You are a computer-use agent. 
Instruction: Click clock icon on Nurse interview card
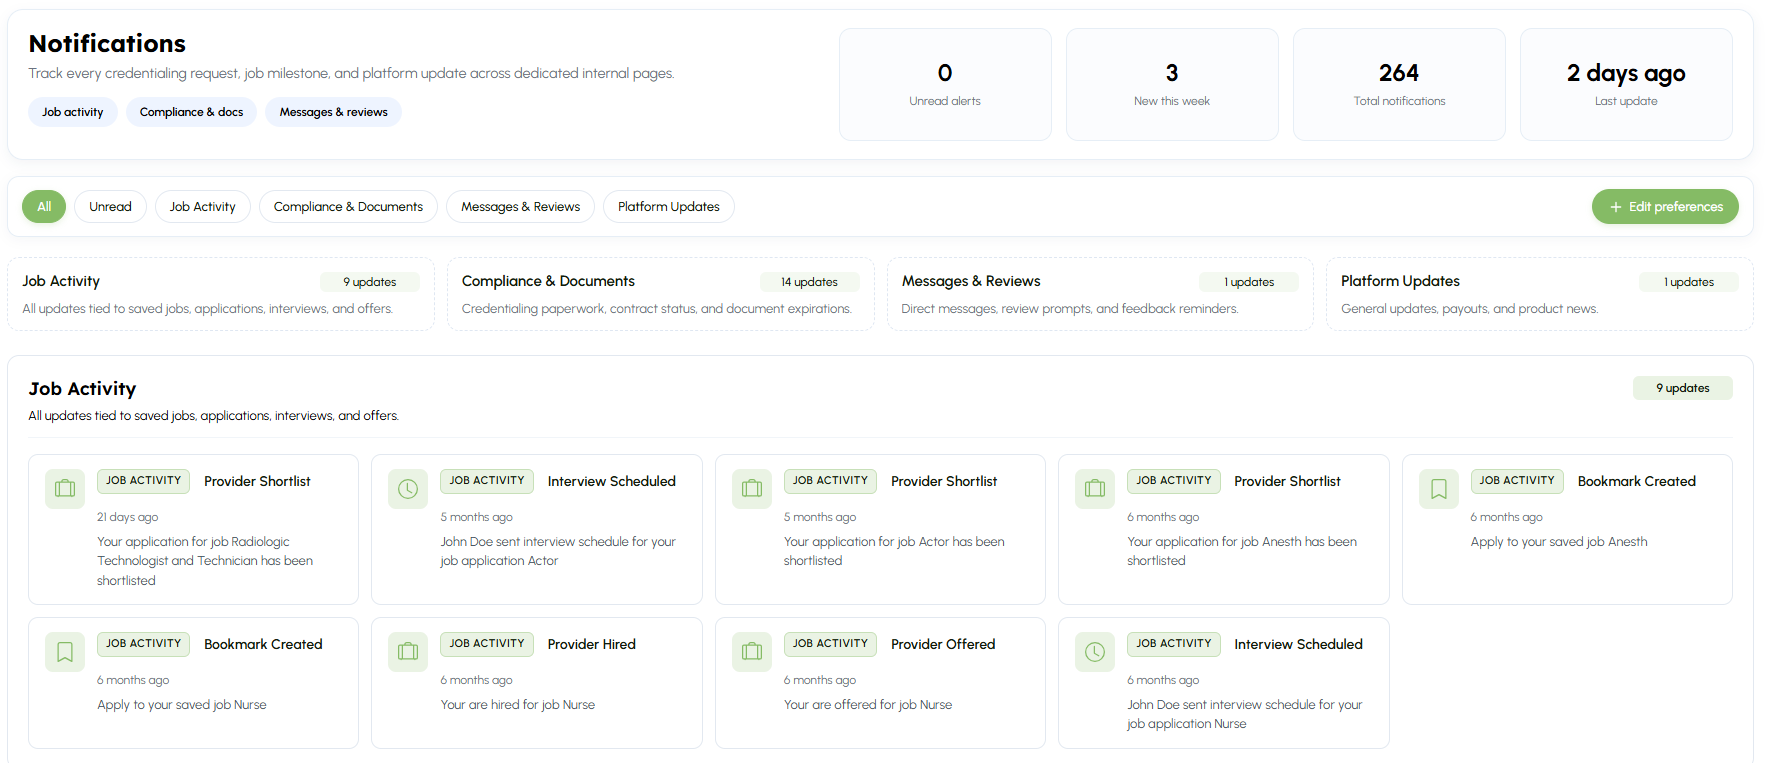tap(1095, 652)
